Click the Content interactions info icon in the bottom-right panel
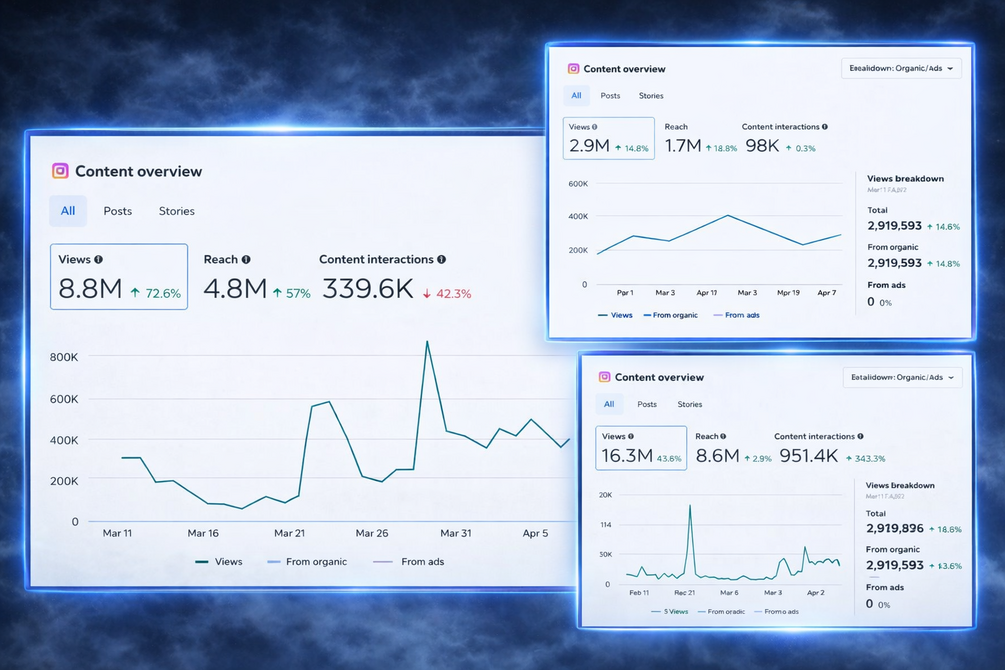1005x670 pixels. coord(860,436)
